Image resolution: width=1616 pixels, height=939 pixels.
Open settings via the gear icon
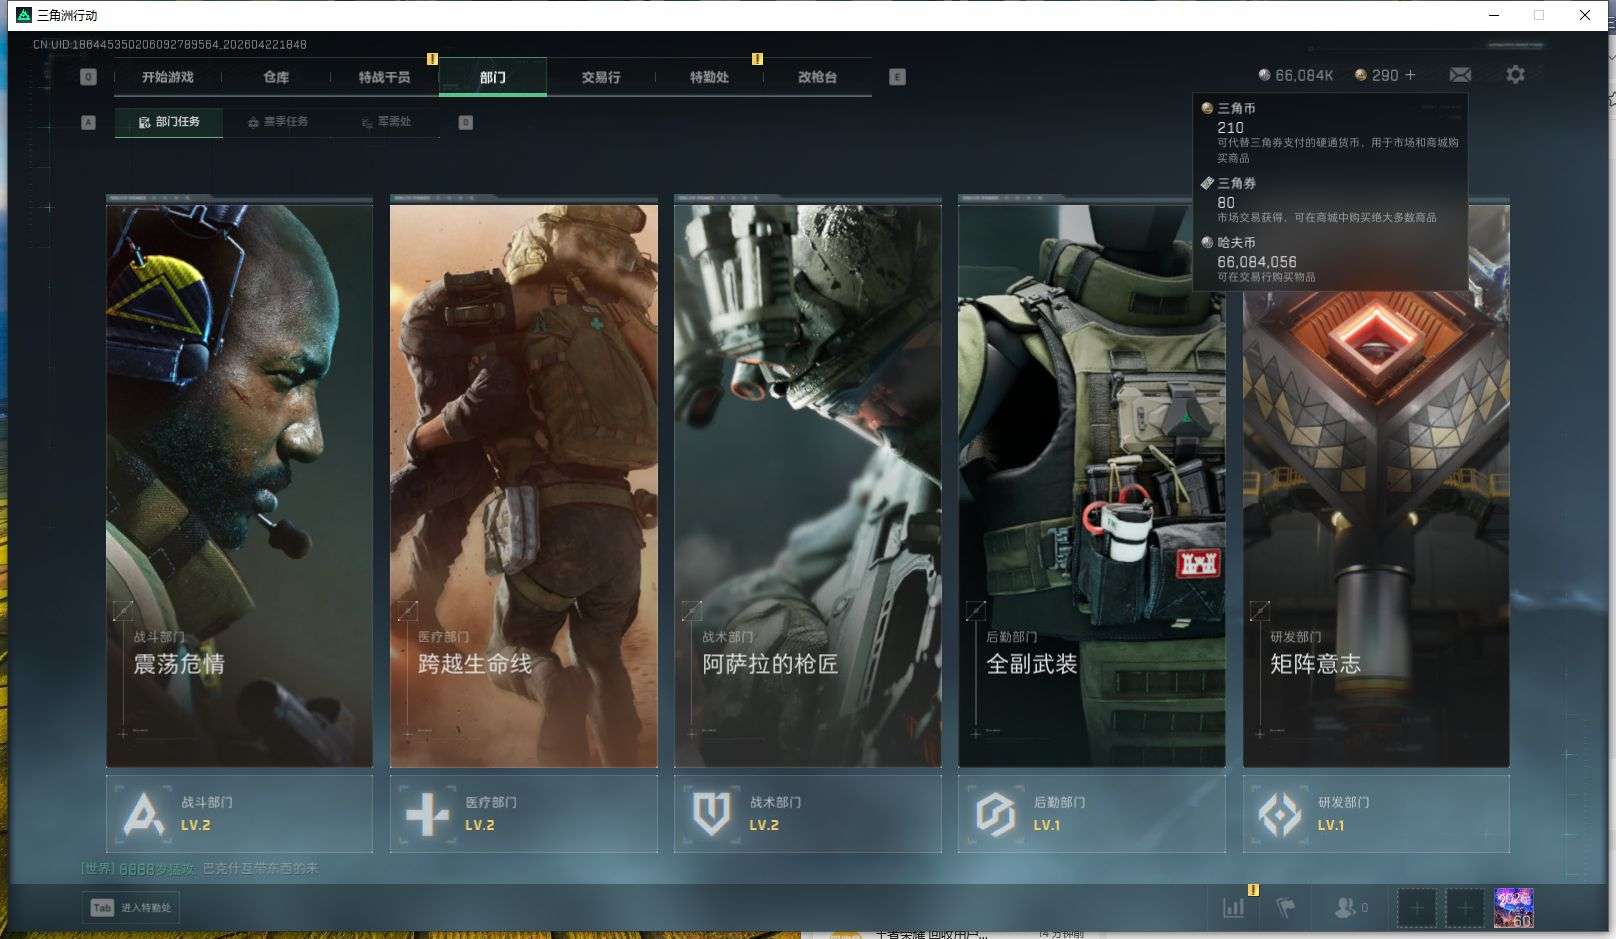(x=1515, y=75)
